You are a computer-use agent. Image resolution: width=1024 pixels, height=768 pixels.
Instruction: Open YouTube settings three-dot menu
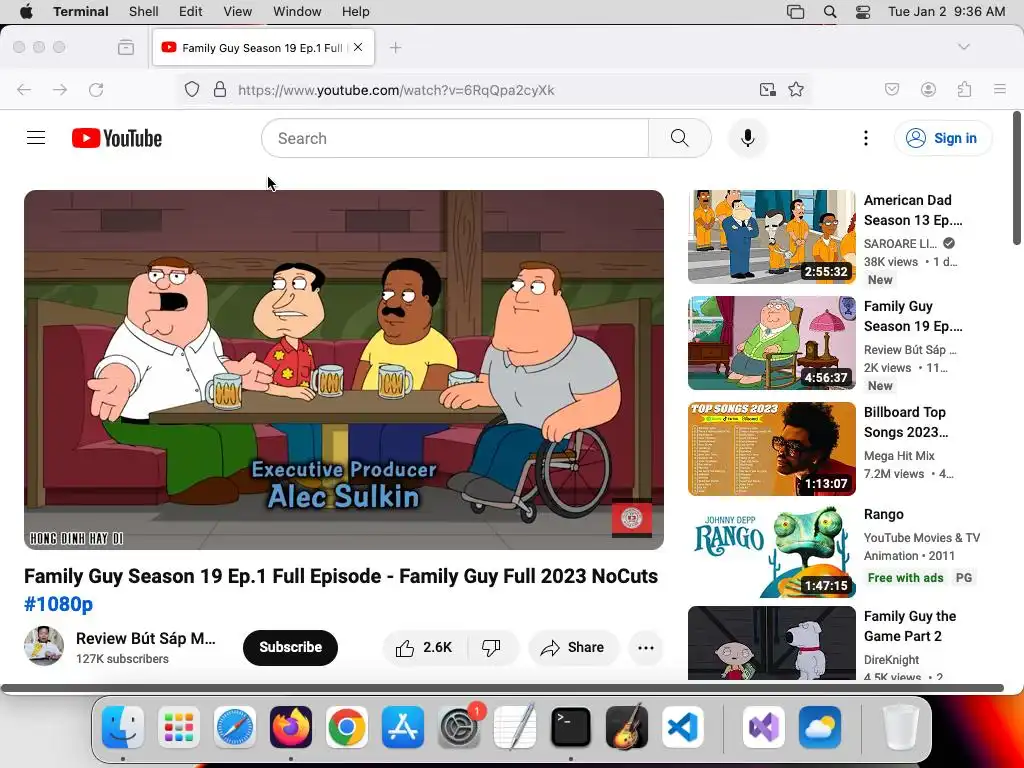pyautogui.click(x=865, y=138)
